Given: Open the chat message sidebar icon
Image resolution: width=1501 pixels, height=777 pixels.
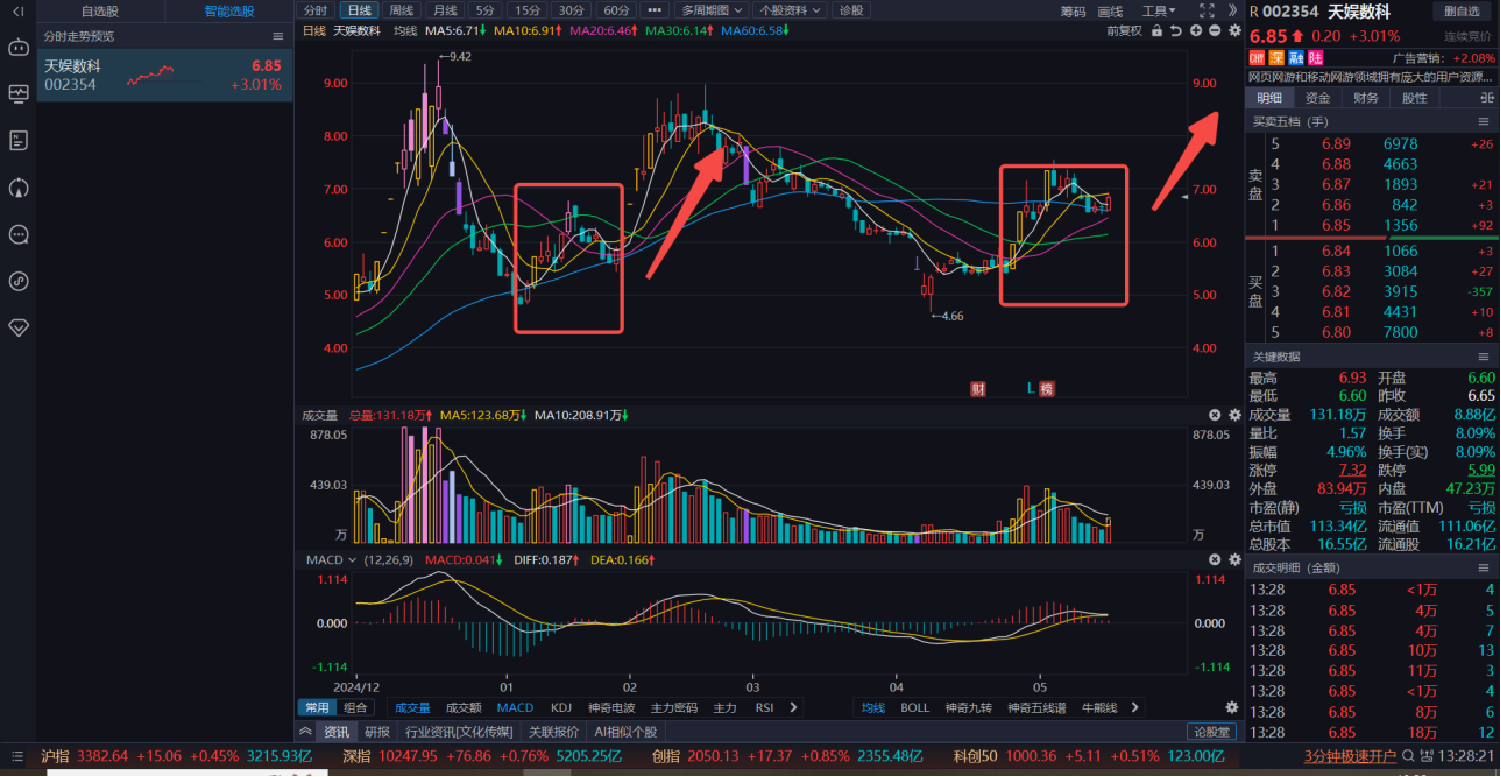Looking at the screenshot, I should 18,234.
